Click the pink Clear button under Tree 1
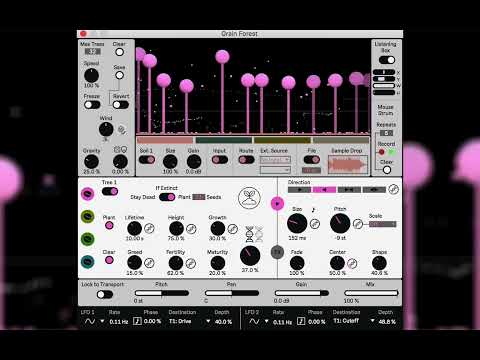 point(109,260)
